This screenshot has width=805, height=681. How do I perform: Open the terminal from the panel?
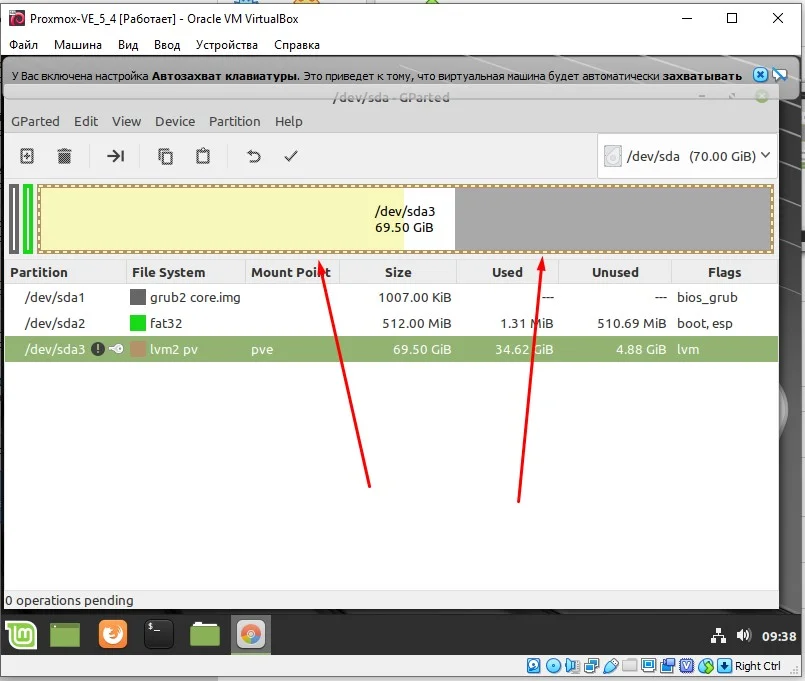(159, 634)
